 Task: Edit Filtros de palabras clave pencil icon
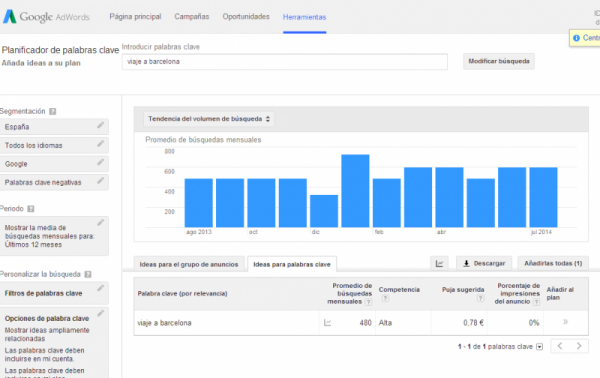[x=100, y=288]
